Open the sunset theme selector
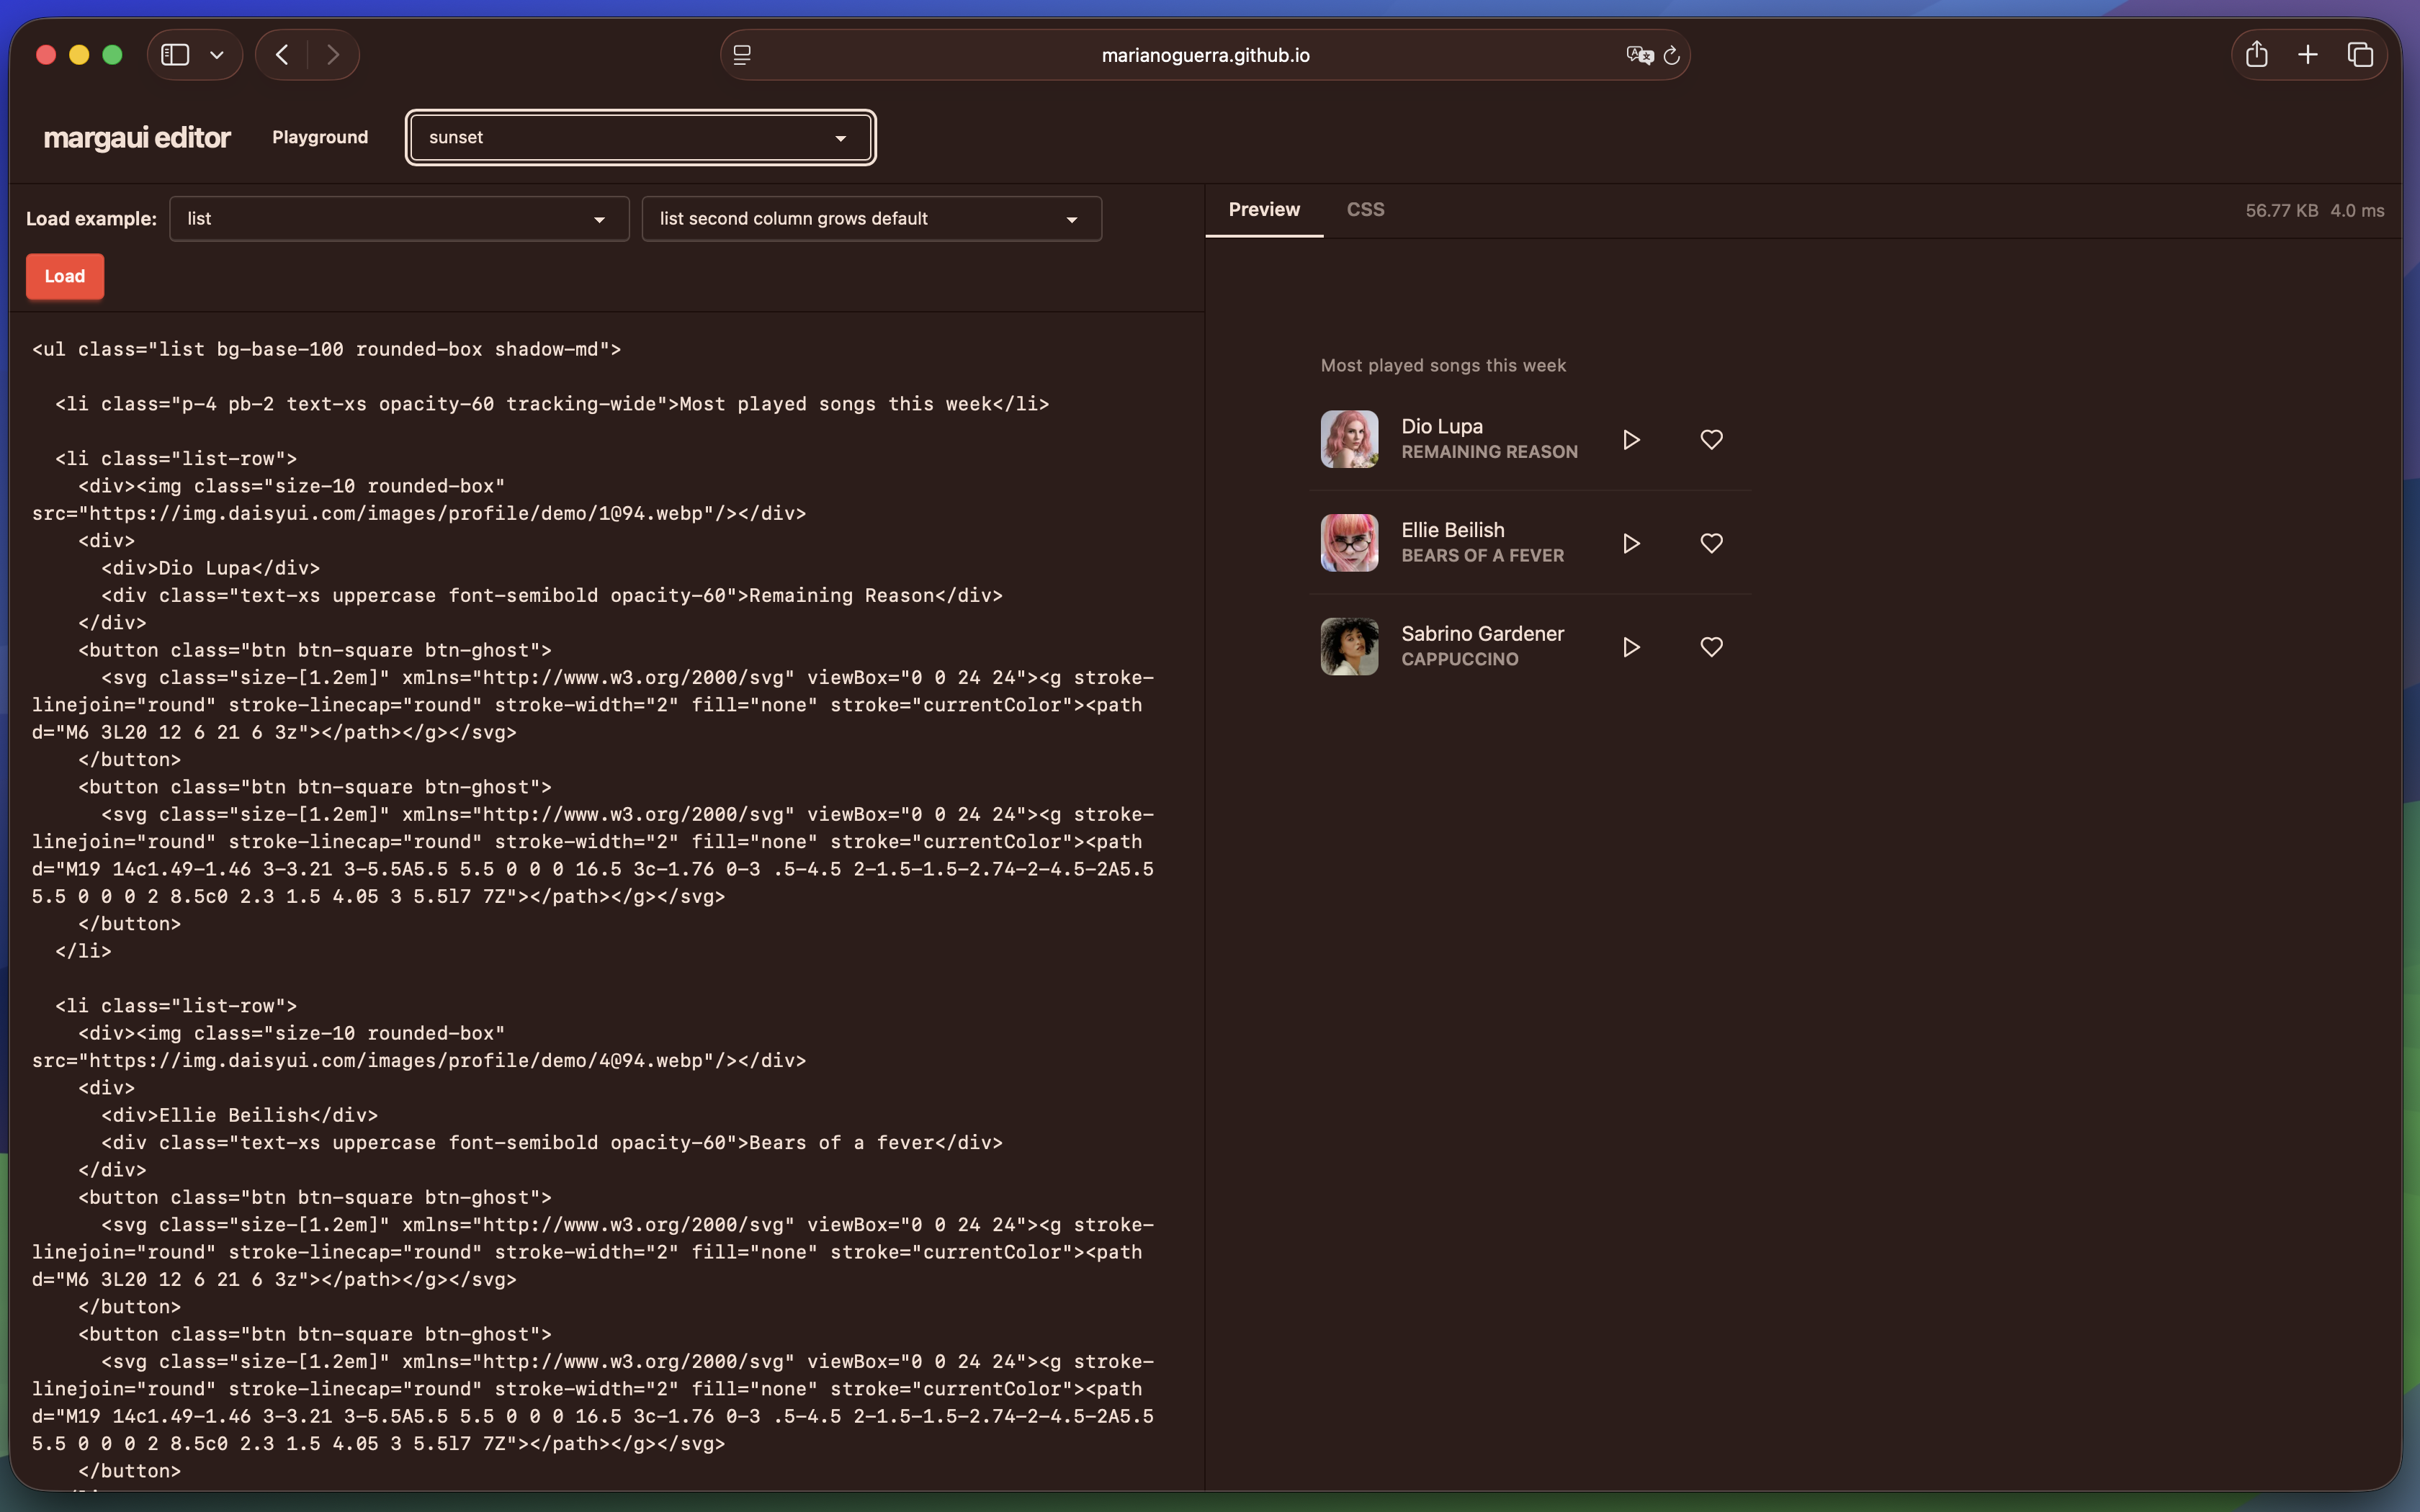Screen dimensions: 2420x1512 (x=640, y=137)
